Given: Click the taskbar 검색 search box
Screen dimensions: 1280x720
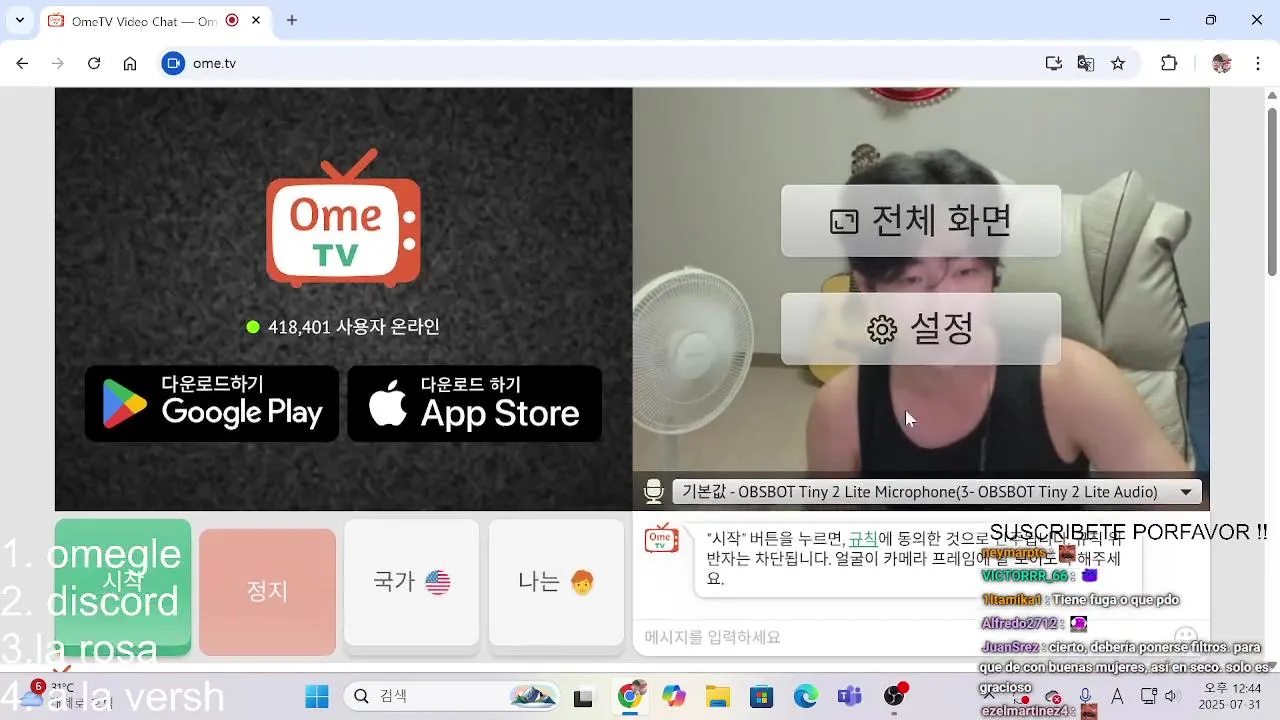Looking at the screenshot, I should (452, 696).
